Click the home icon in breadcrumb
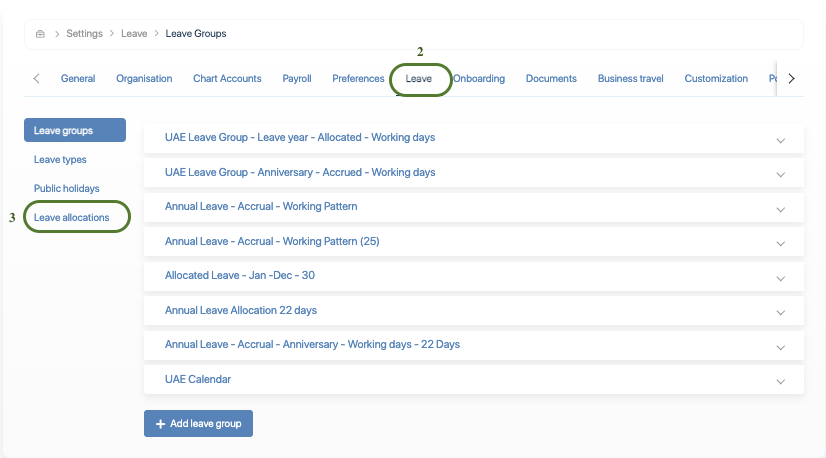Screen dimensions: 826x458 pos(40,34)
